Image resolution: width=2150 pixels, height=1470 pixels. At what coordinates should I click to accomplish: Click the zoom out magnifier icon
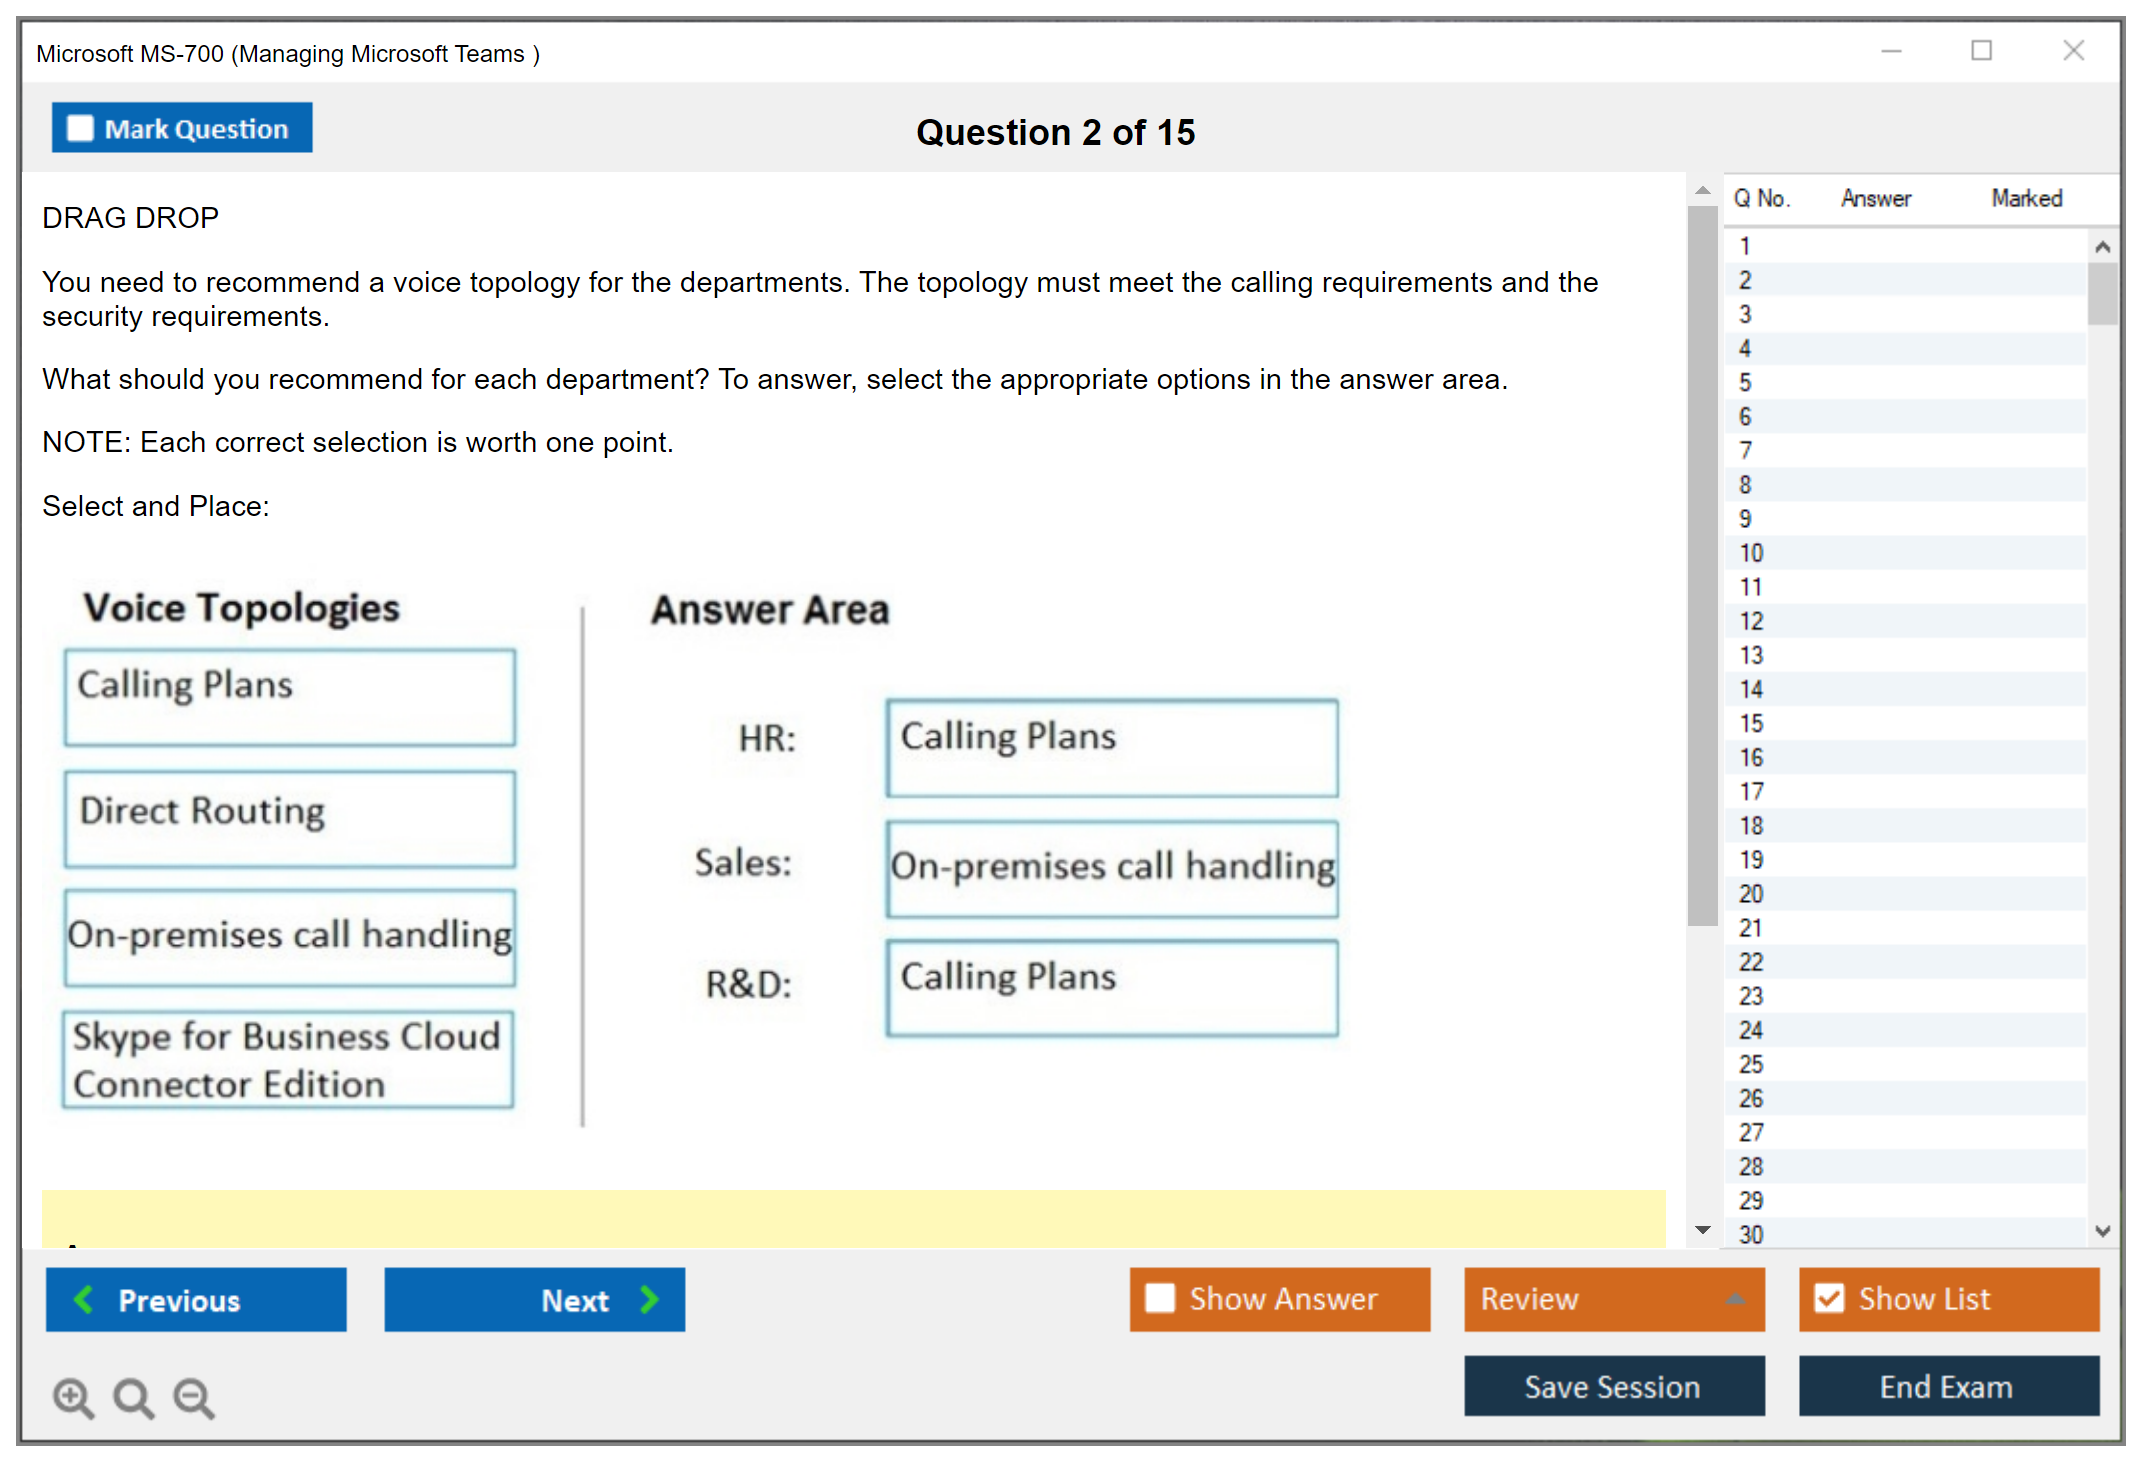[x=193, y=1397]
